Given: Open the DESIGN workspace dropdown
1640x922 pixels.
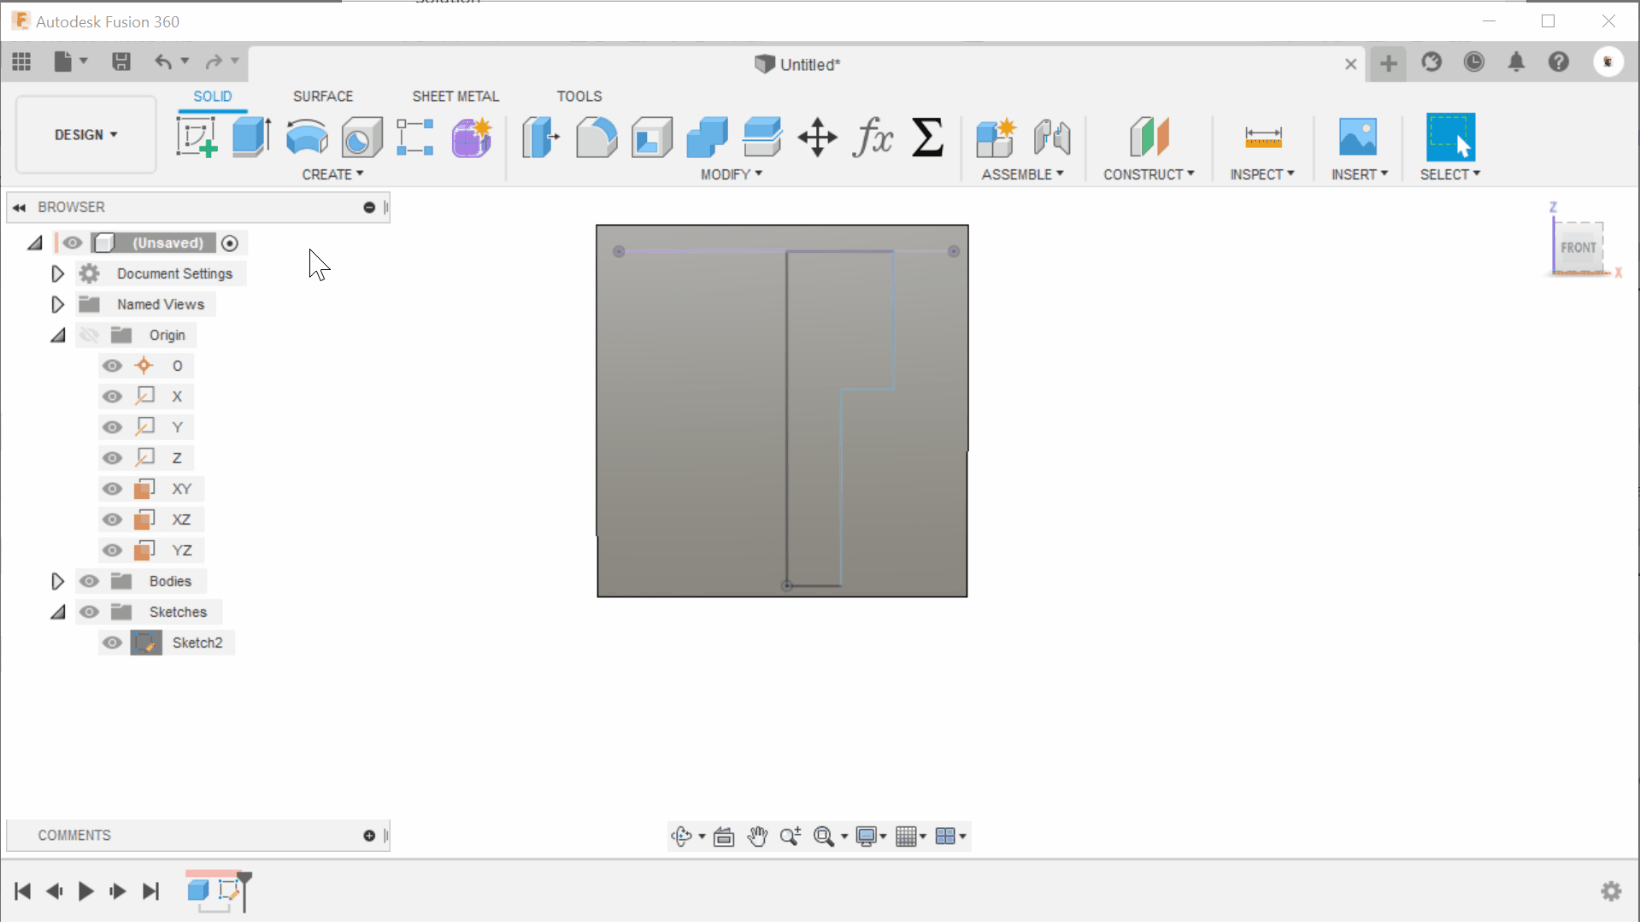Looking at the screenshot, I should (x=86, y=135).
